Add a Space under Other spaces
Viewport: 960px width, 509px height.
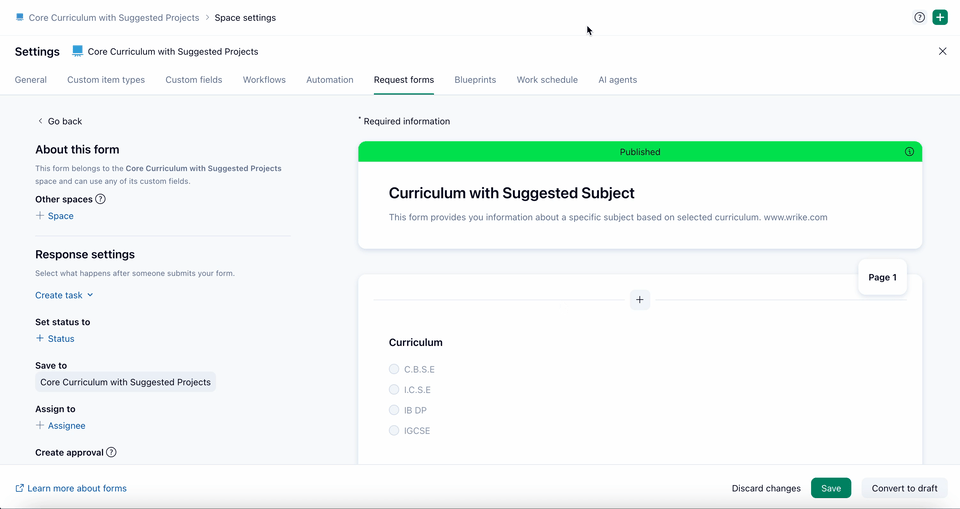point(54,216)
